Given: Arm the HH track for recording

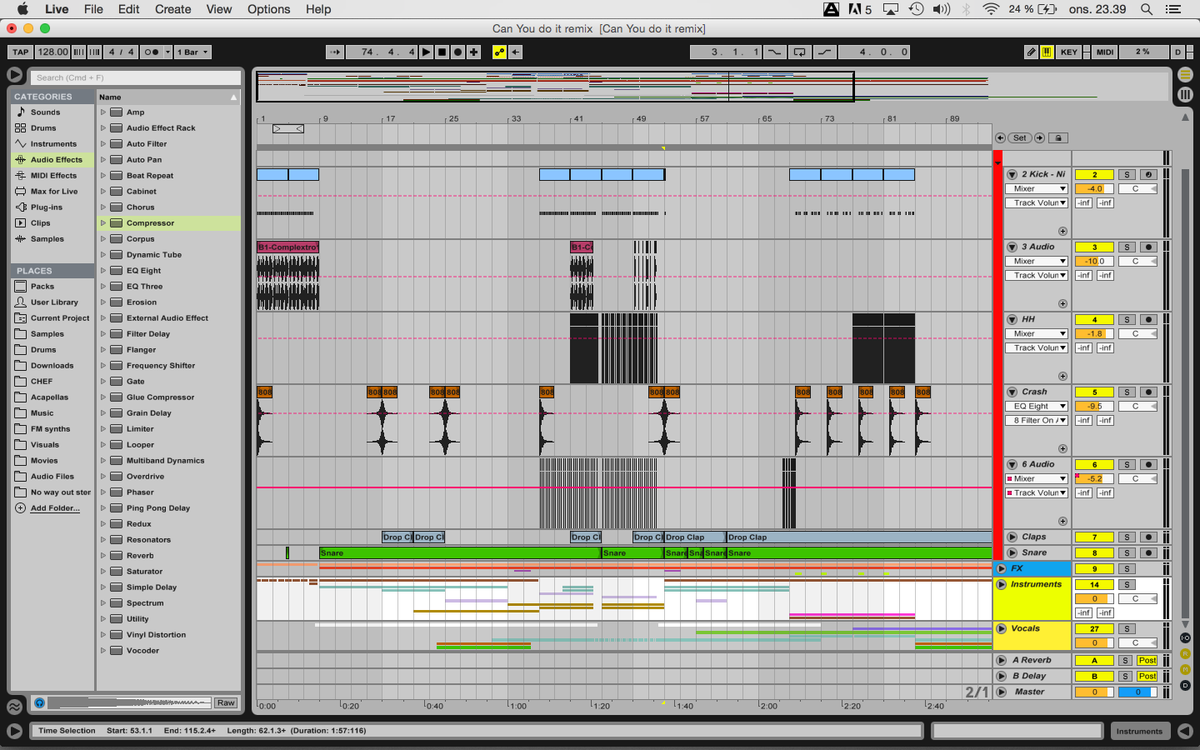Looking at the screenshot, I should click(x=1149, y=320).
